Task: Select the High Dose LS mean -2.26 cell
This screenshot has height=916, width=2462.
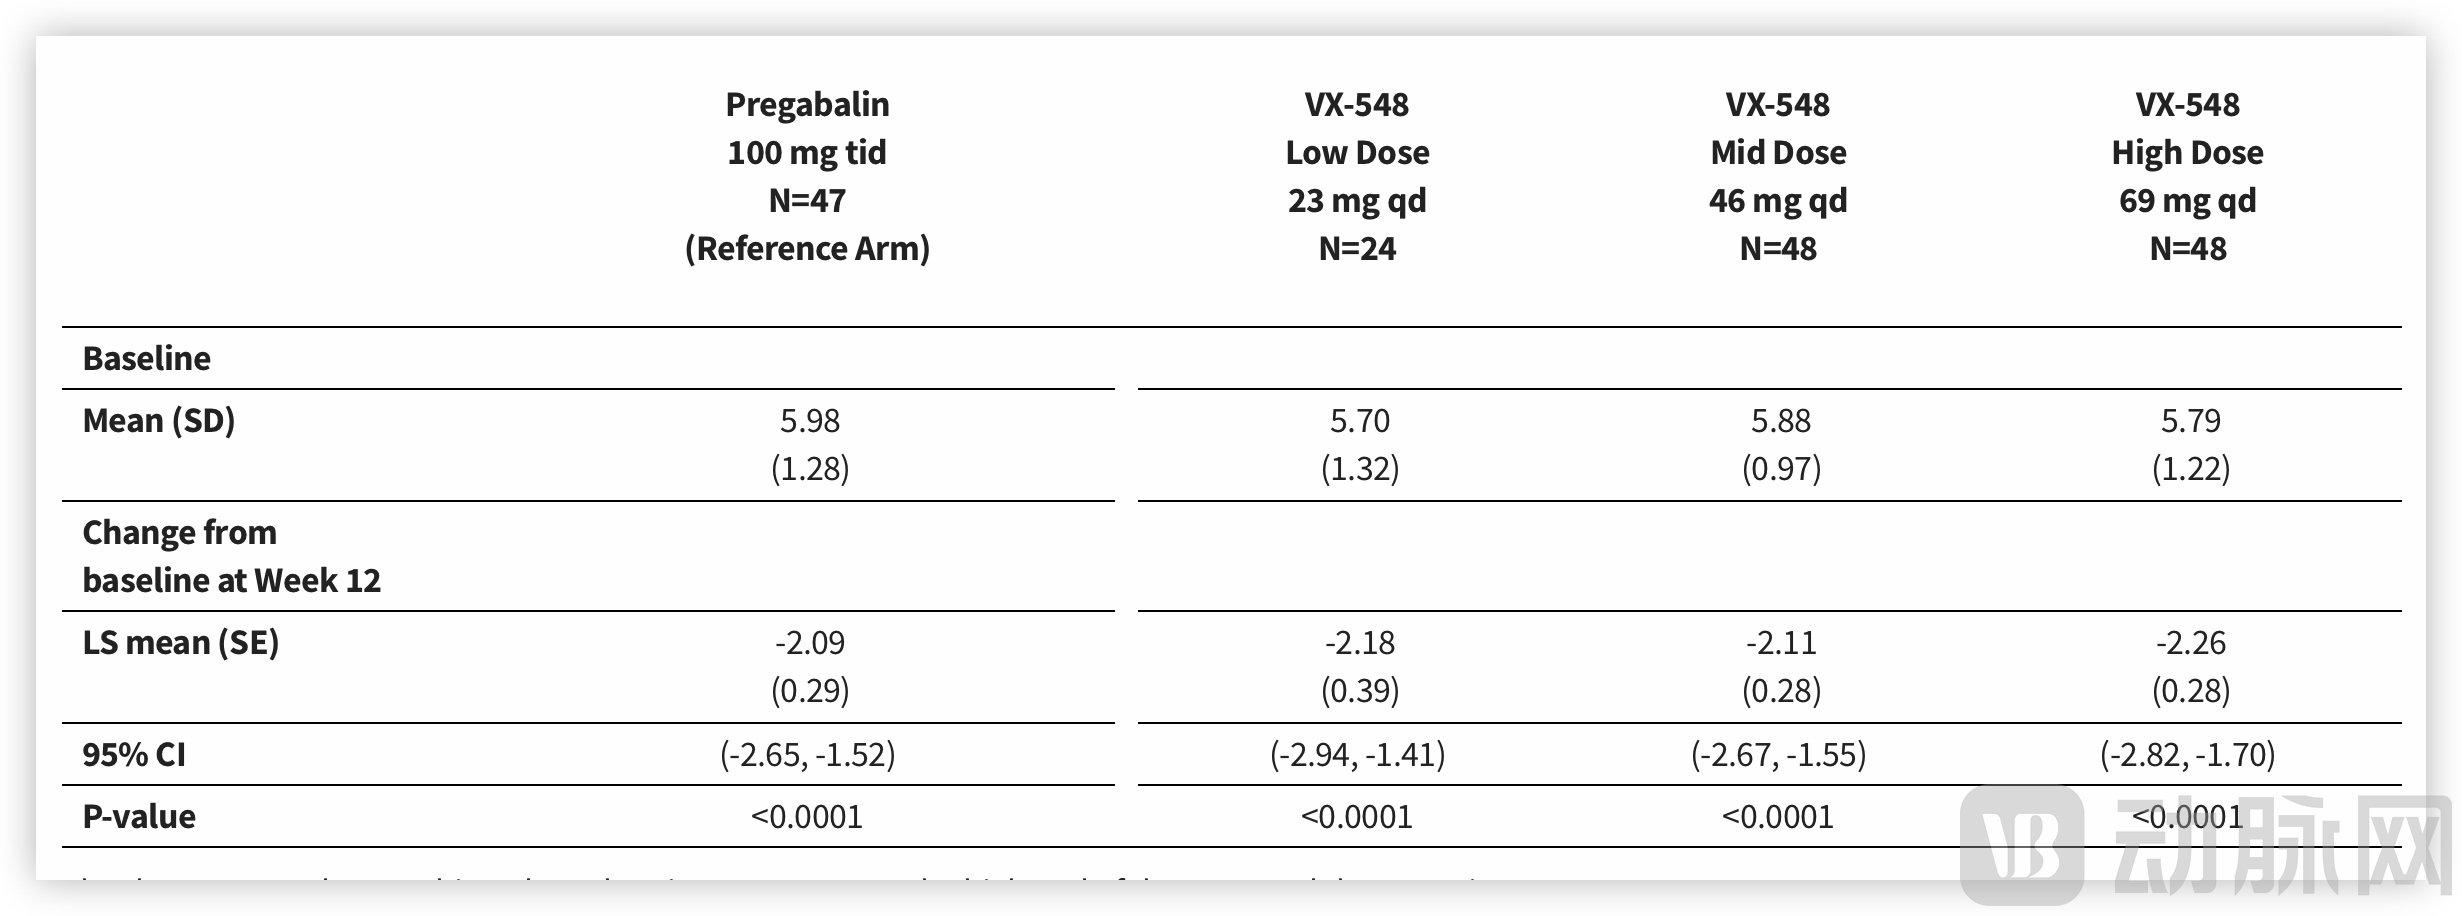Action: [x=2191, y=666]
